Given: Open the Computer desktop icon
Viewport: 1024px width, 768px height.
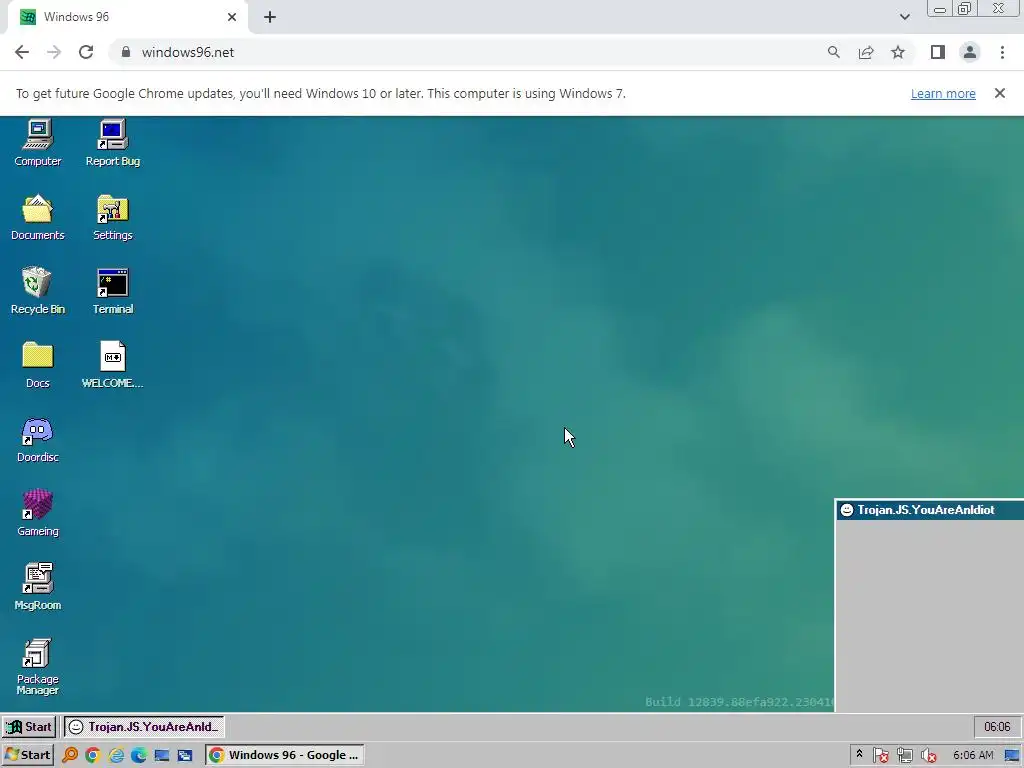Looking at the screenshot, I should tap(37, 143).
